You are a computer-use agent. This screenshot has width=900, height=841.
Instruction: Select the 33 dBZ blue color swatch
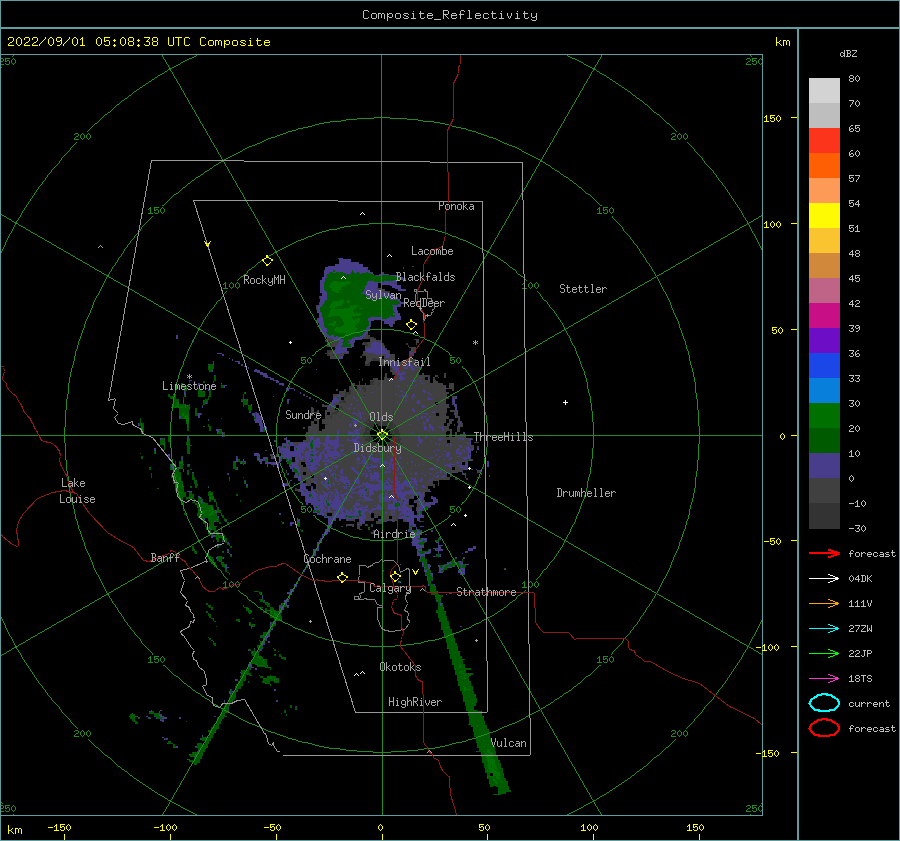coord(824,366)
